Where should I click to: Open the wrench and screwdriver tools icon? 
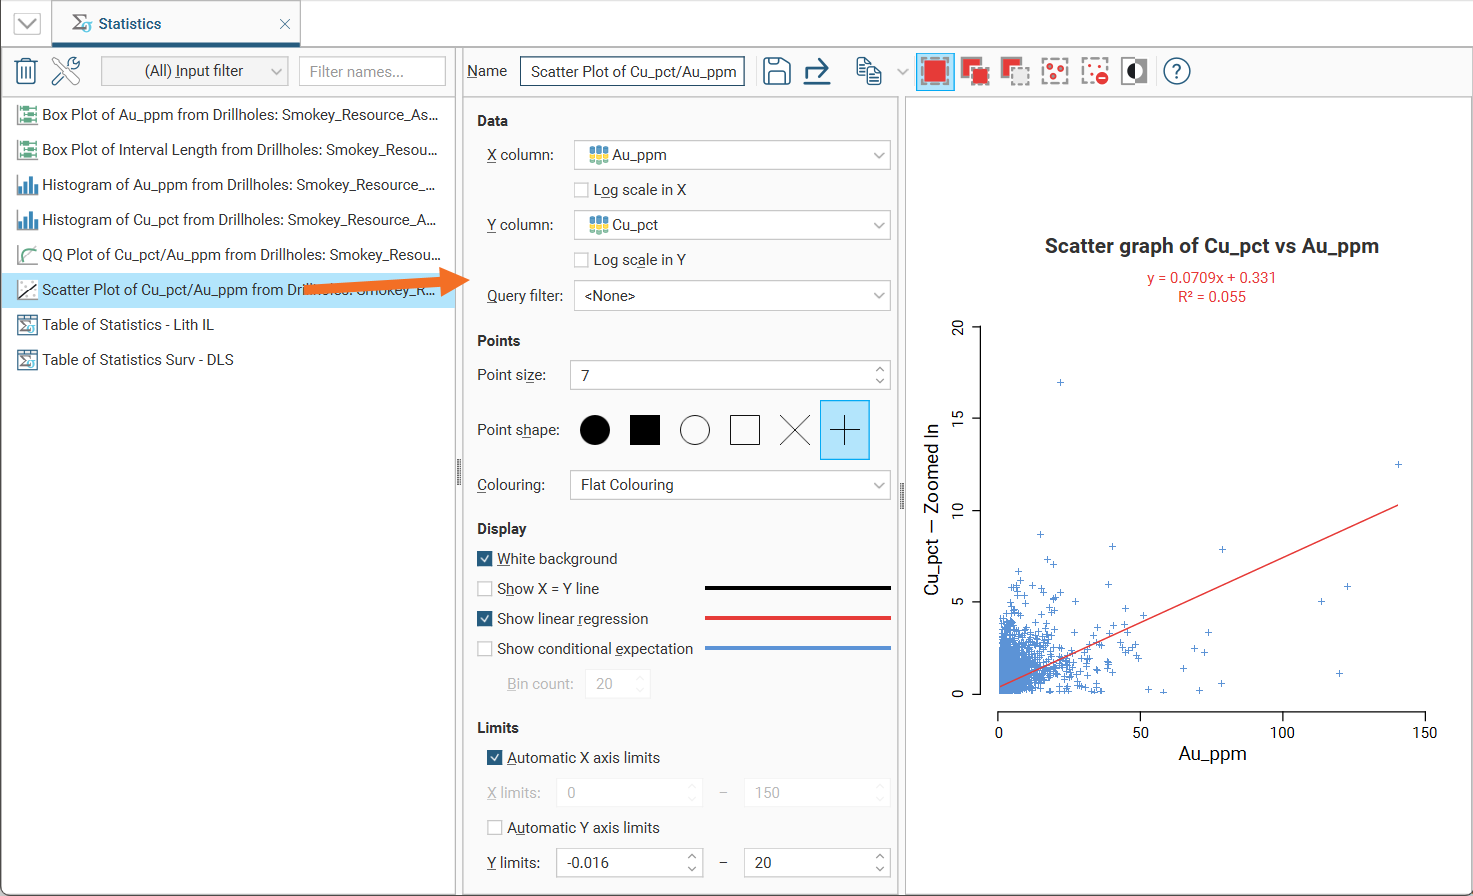point(65,71)
